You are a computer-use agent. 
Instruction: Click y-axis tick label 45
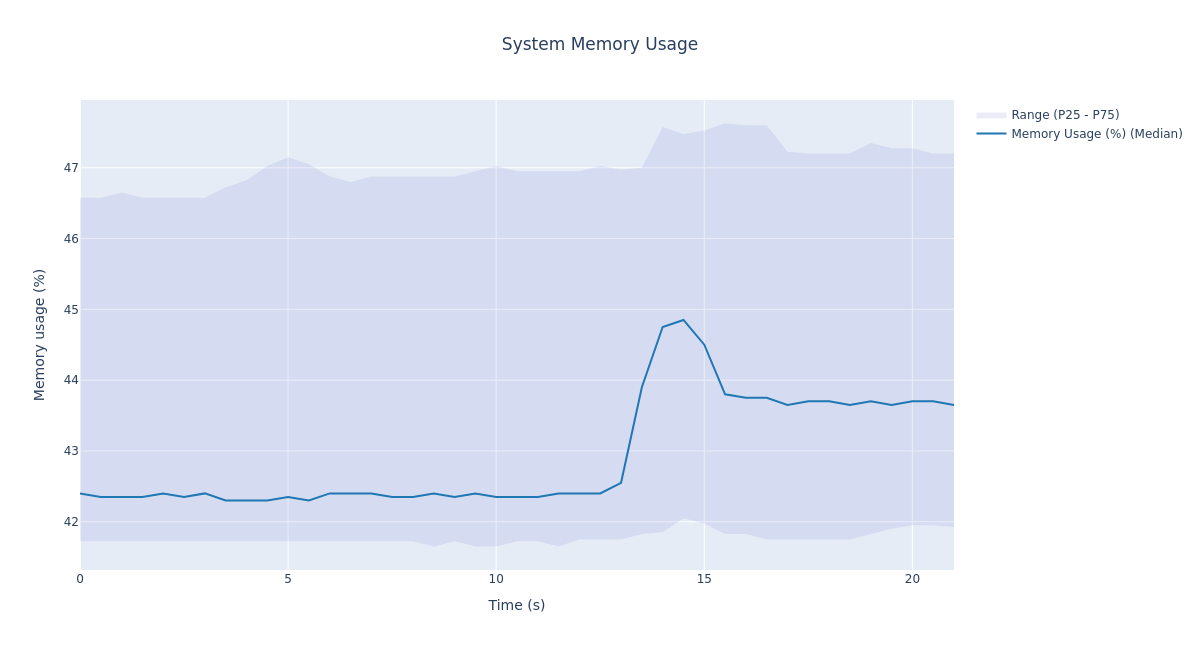(x=69, y=310)
